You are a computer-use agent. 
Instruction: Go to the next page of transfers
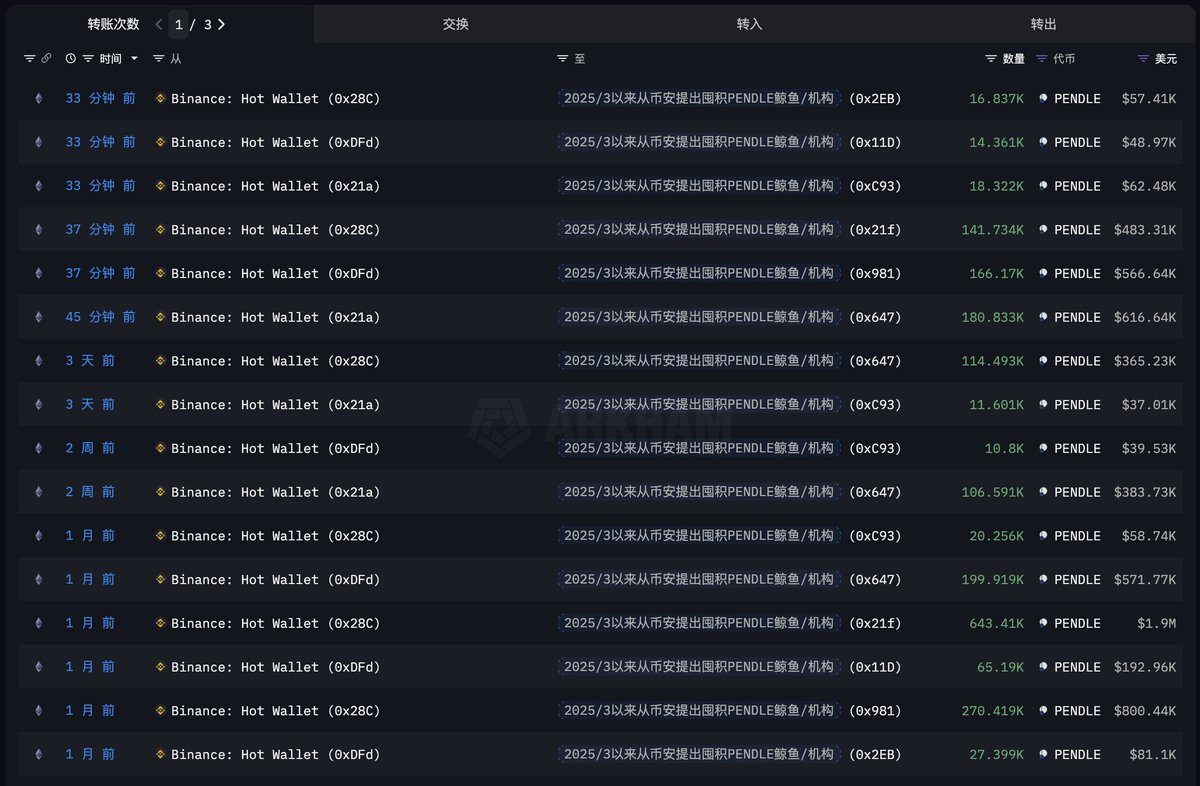point(221,24)
